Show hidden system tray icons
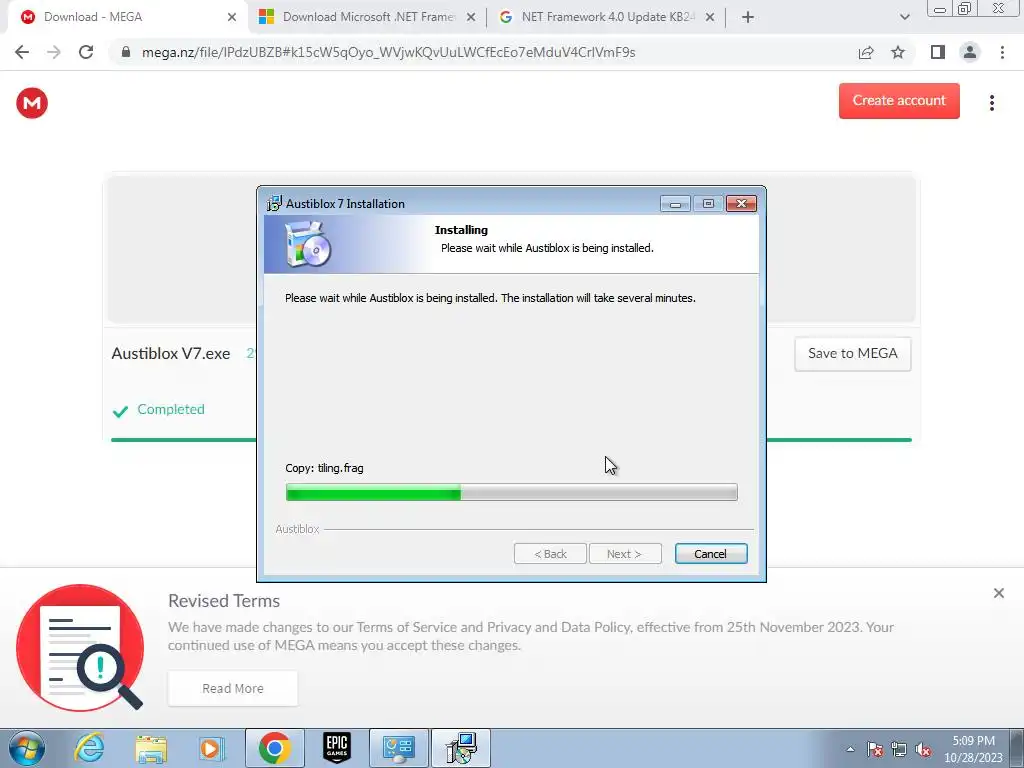This screenshot has height=768, width=1024. click(x=850, y=749)
